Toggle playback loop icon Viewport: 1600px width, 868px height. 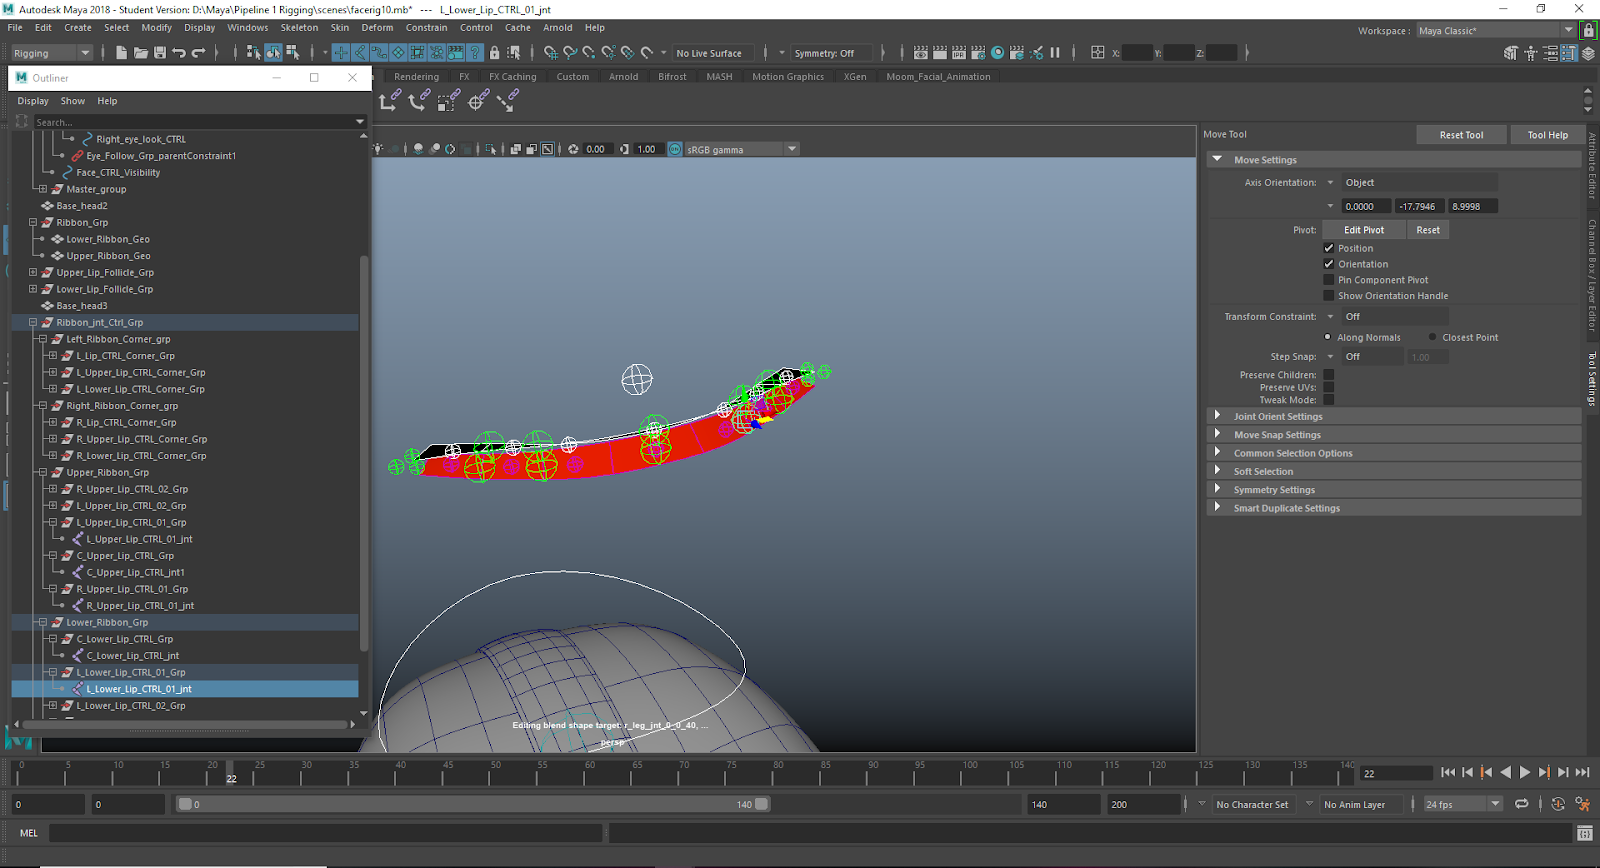[1522, 804]
